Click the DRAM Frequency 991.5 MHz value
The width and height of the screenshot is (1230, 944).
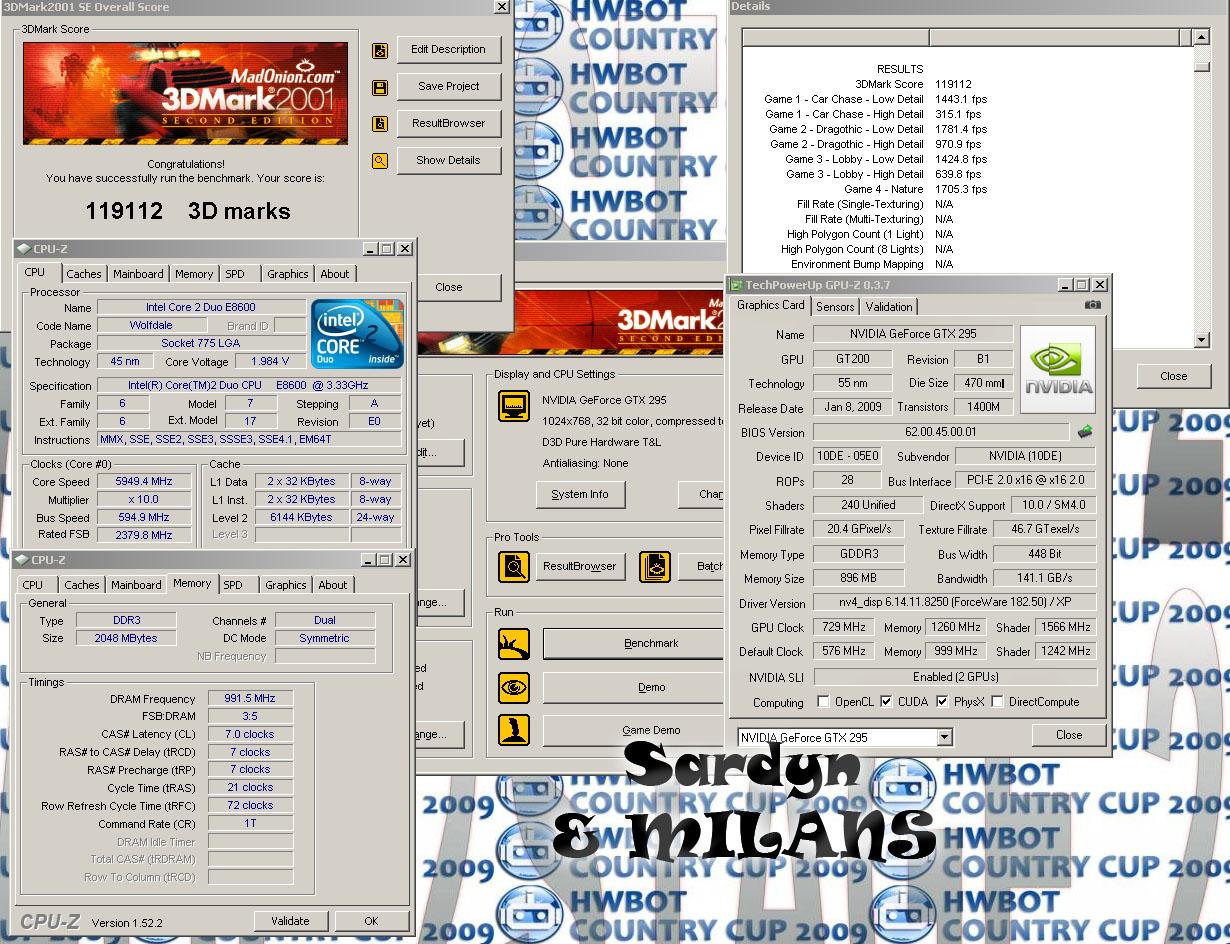tap(251, 699)
